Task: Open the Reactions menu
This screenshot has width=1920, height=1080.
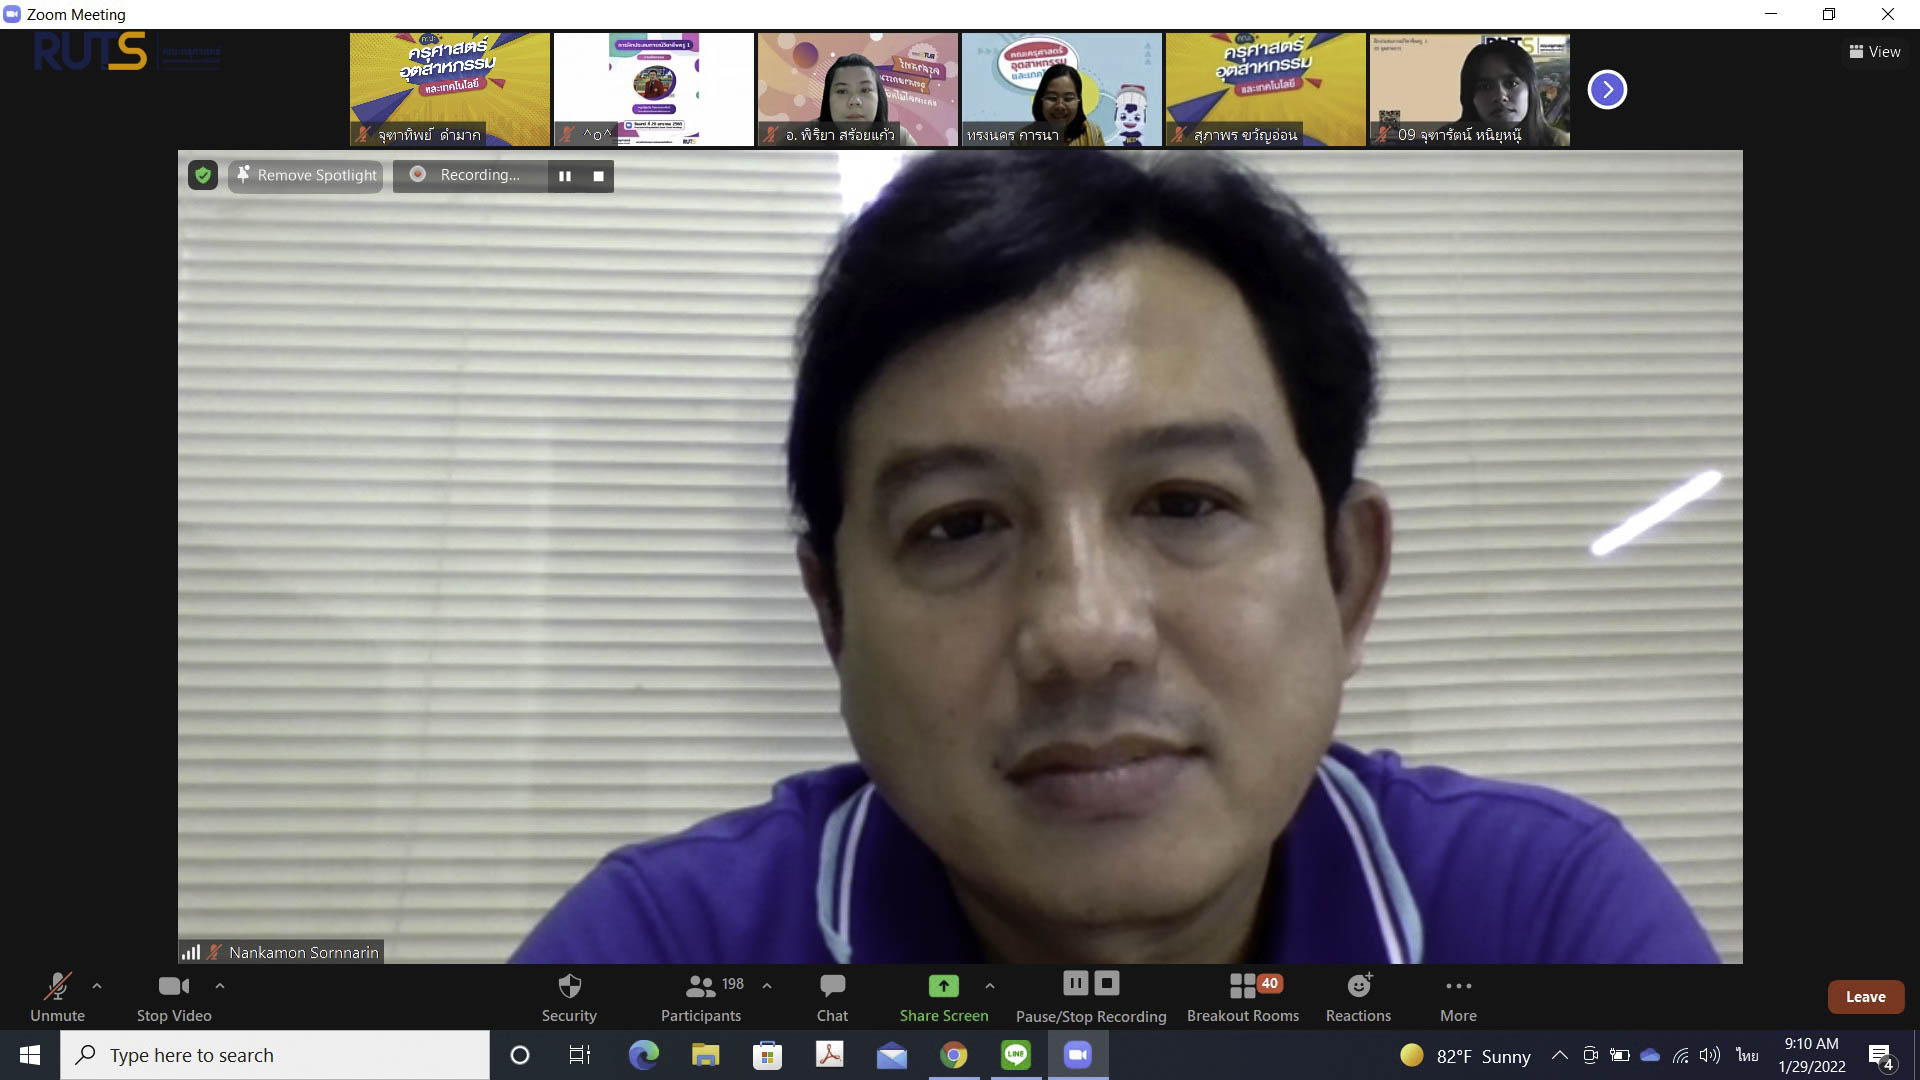Action: (x=1358, y=997)
